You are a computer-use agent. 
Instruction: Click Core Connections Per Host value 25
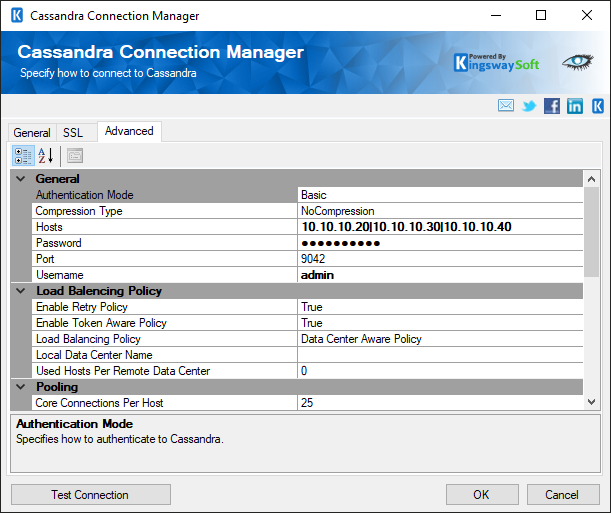click(440, 402)
